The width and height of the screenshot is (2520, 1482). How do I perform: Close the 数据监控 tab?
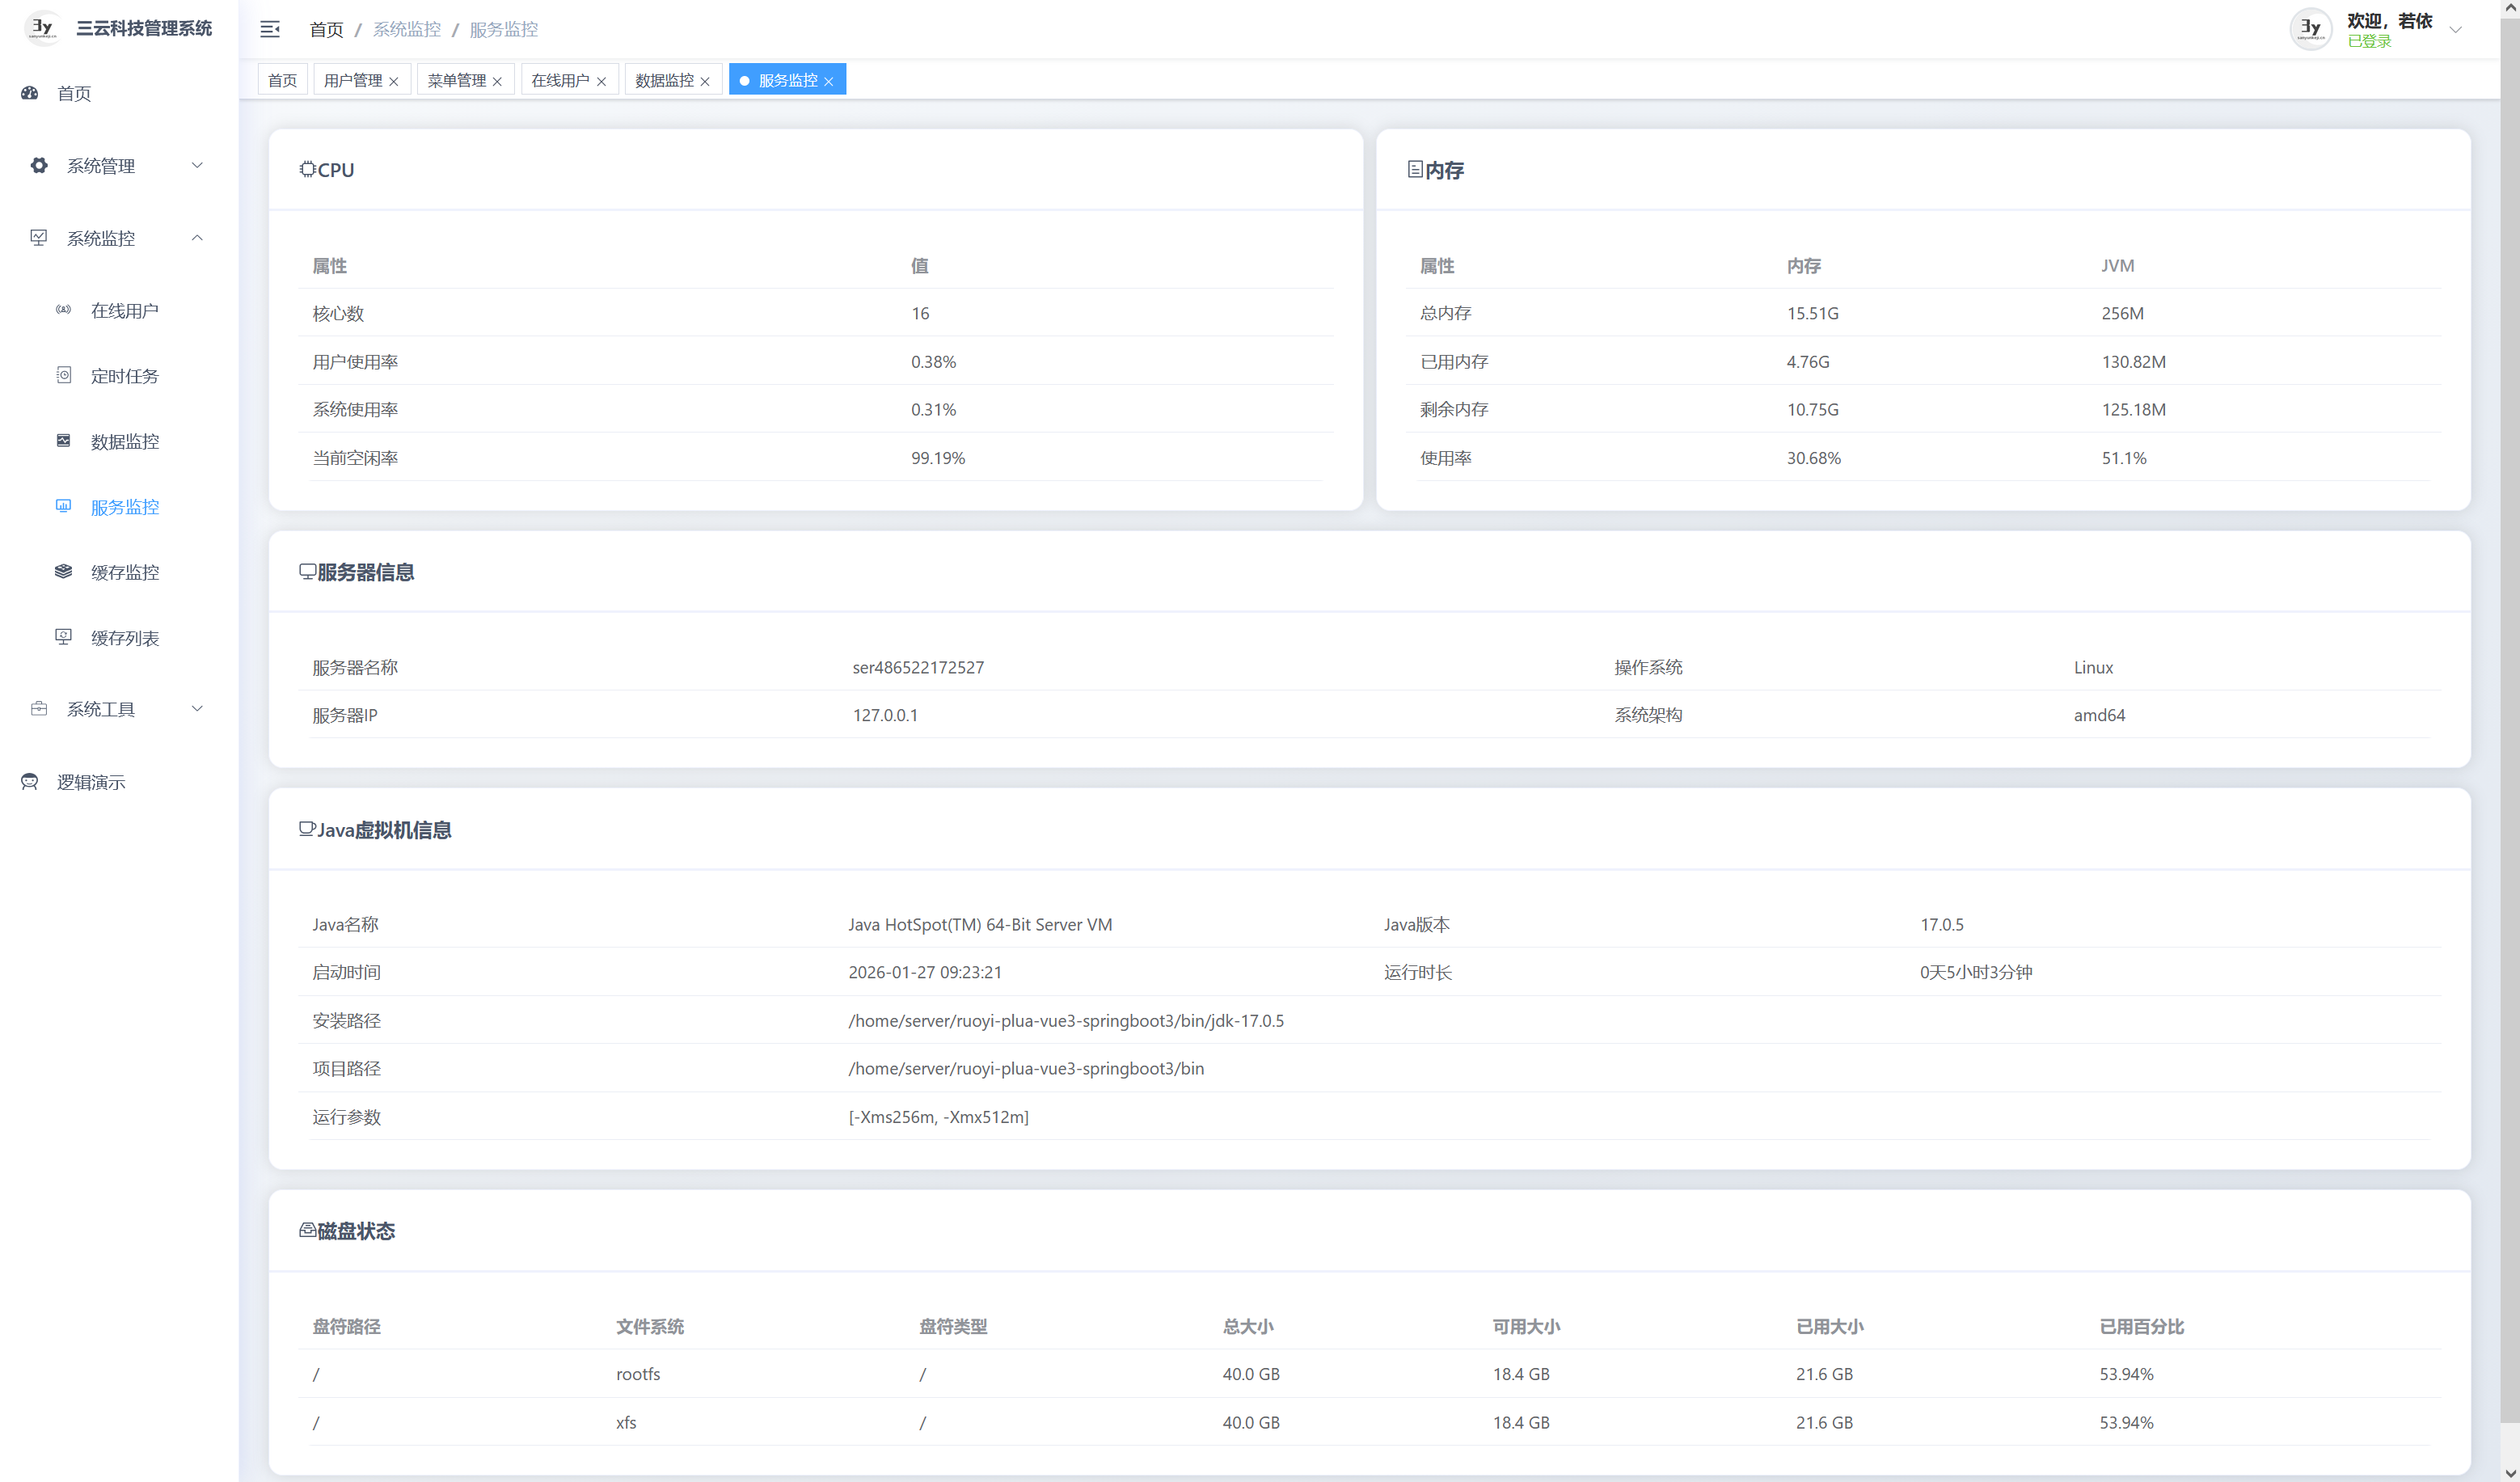[x=705, y=82]
